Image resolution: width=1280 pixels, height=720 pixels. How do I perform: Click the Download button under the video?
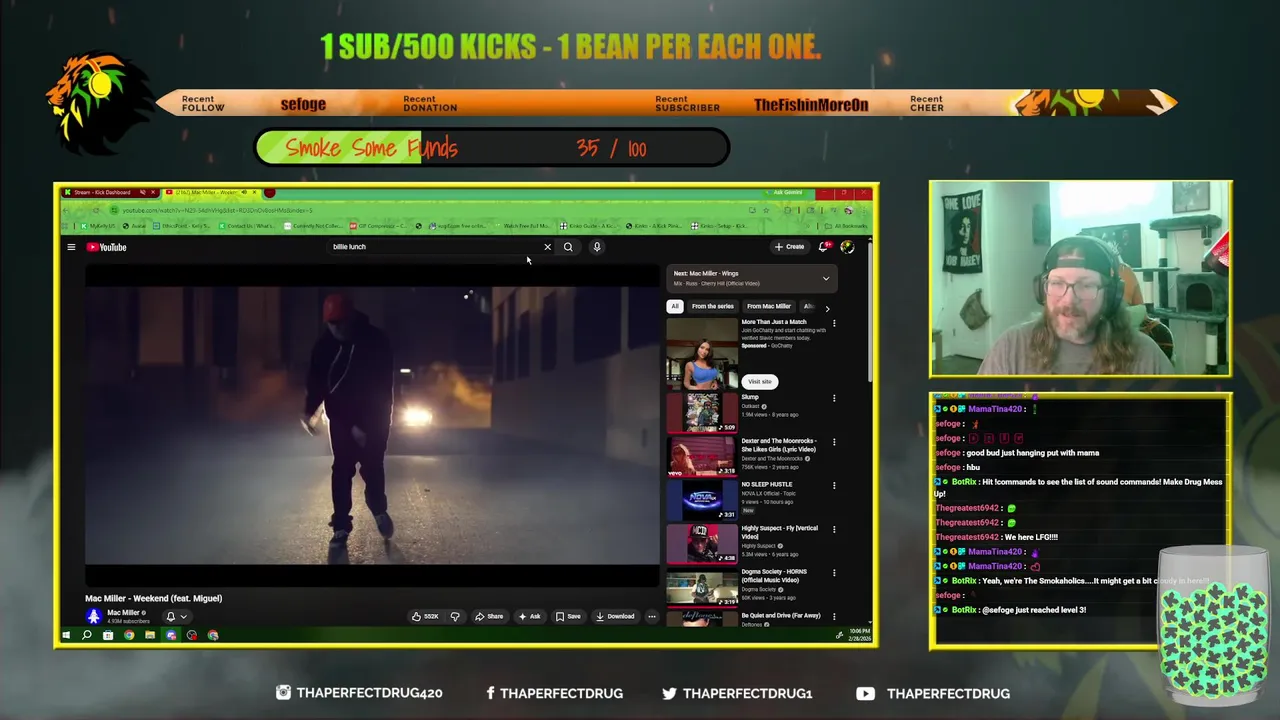[615, 617]
